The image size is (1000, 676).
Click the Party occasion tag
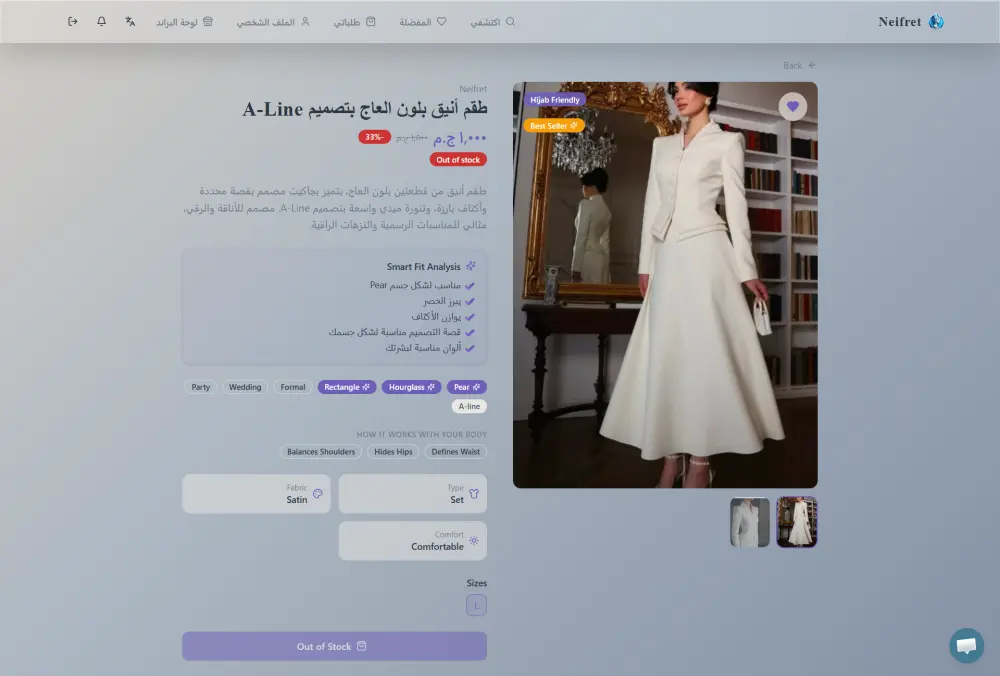(x=200, y=387)
